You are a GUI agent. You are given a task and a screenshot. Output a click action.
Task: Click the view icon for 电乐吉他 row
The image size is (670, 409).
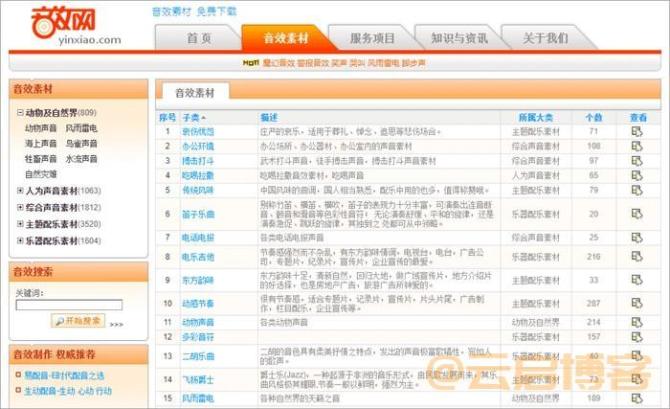(x=636, y=257)
